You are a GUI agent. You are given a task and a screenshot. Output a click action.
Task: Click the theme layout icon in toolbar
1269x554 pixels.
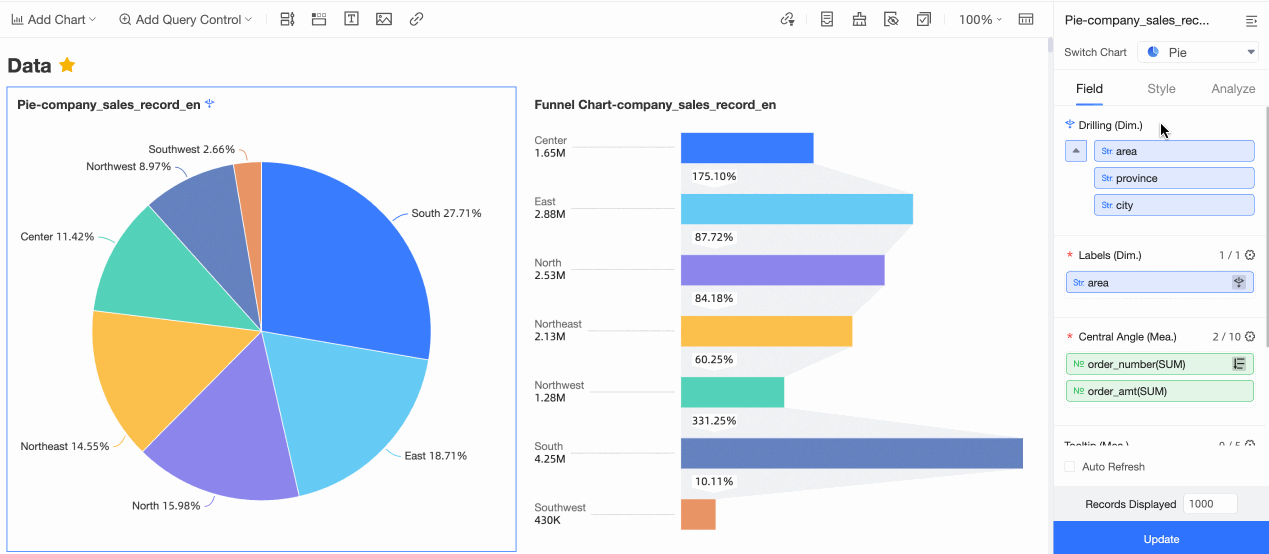859,19
